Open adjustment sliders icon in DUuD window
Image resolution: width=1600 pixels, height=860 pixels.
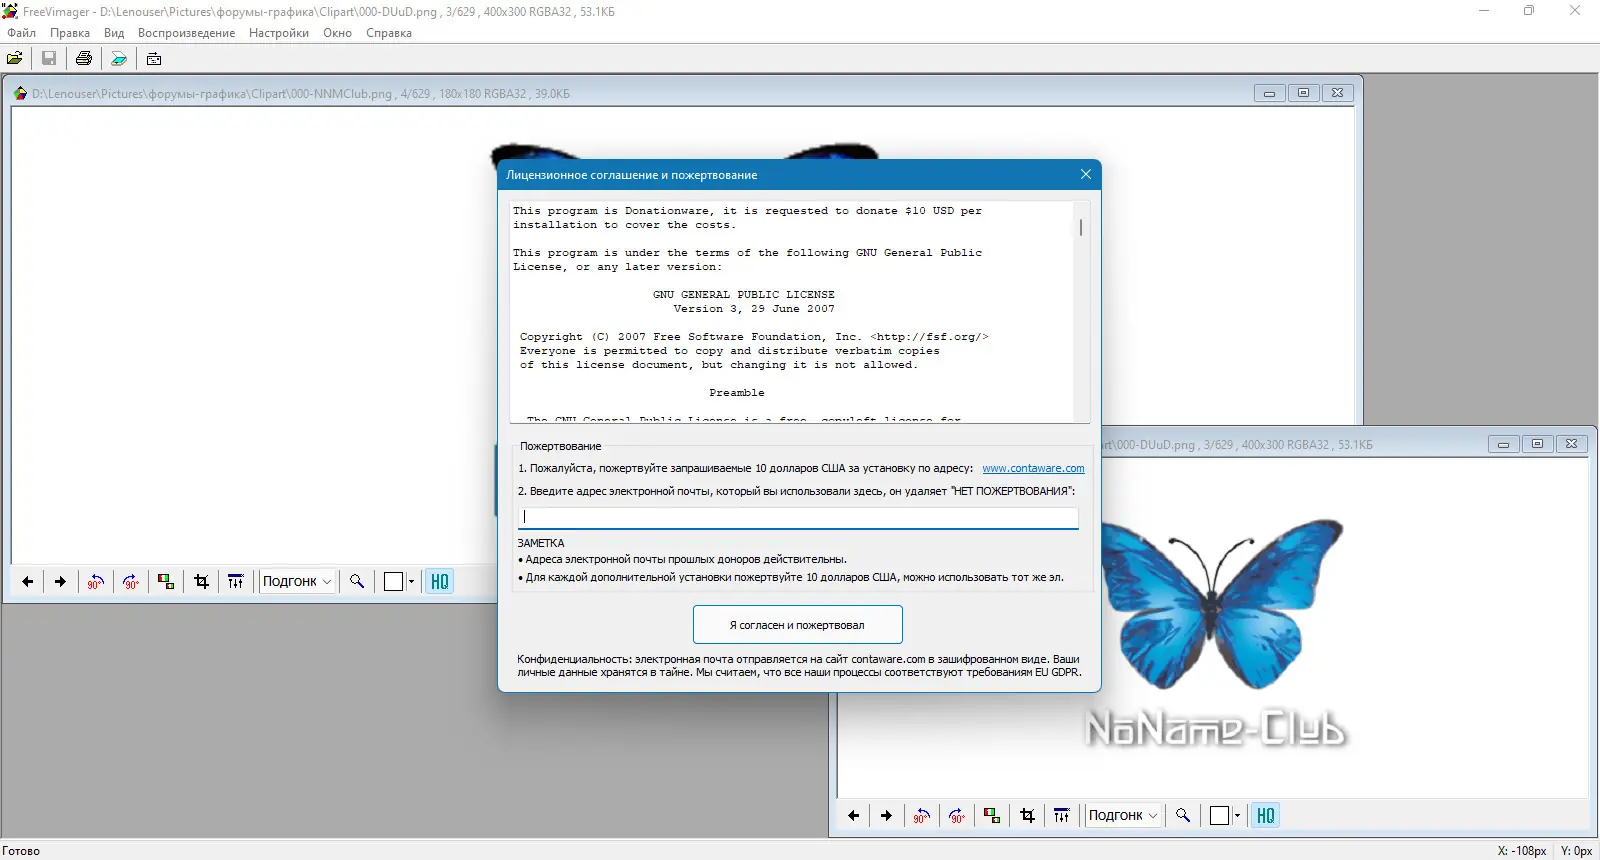click(1062, 816)
